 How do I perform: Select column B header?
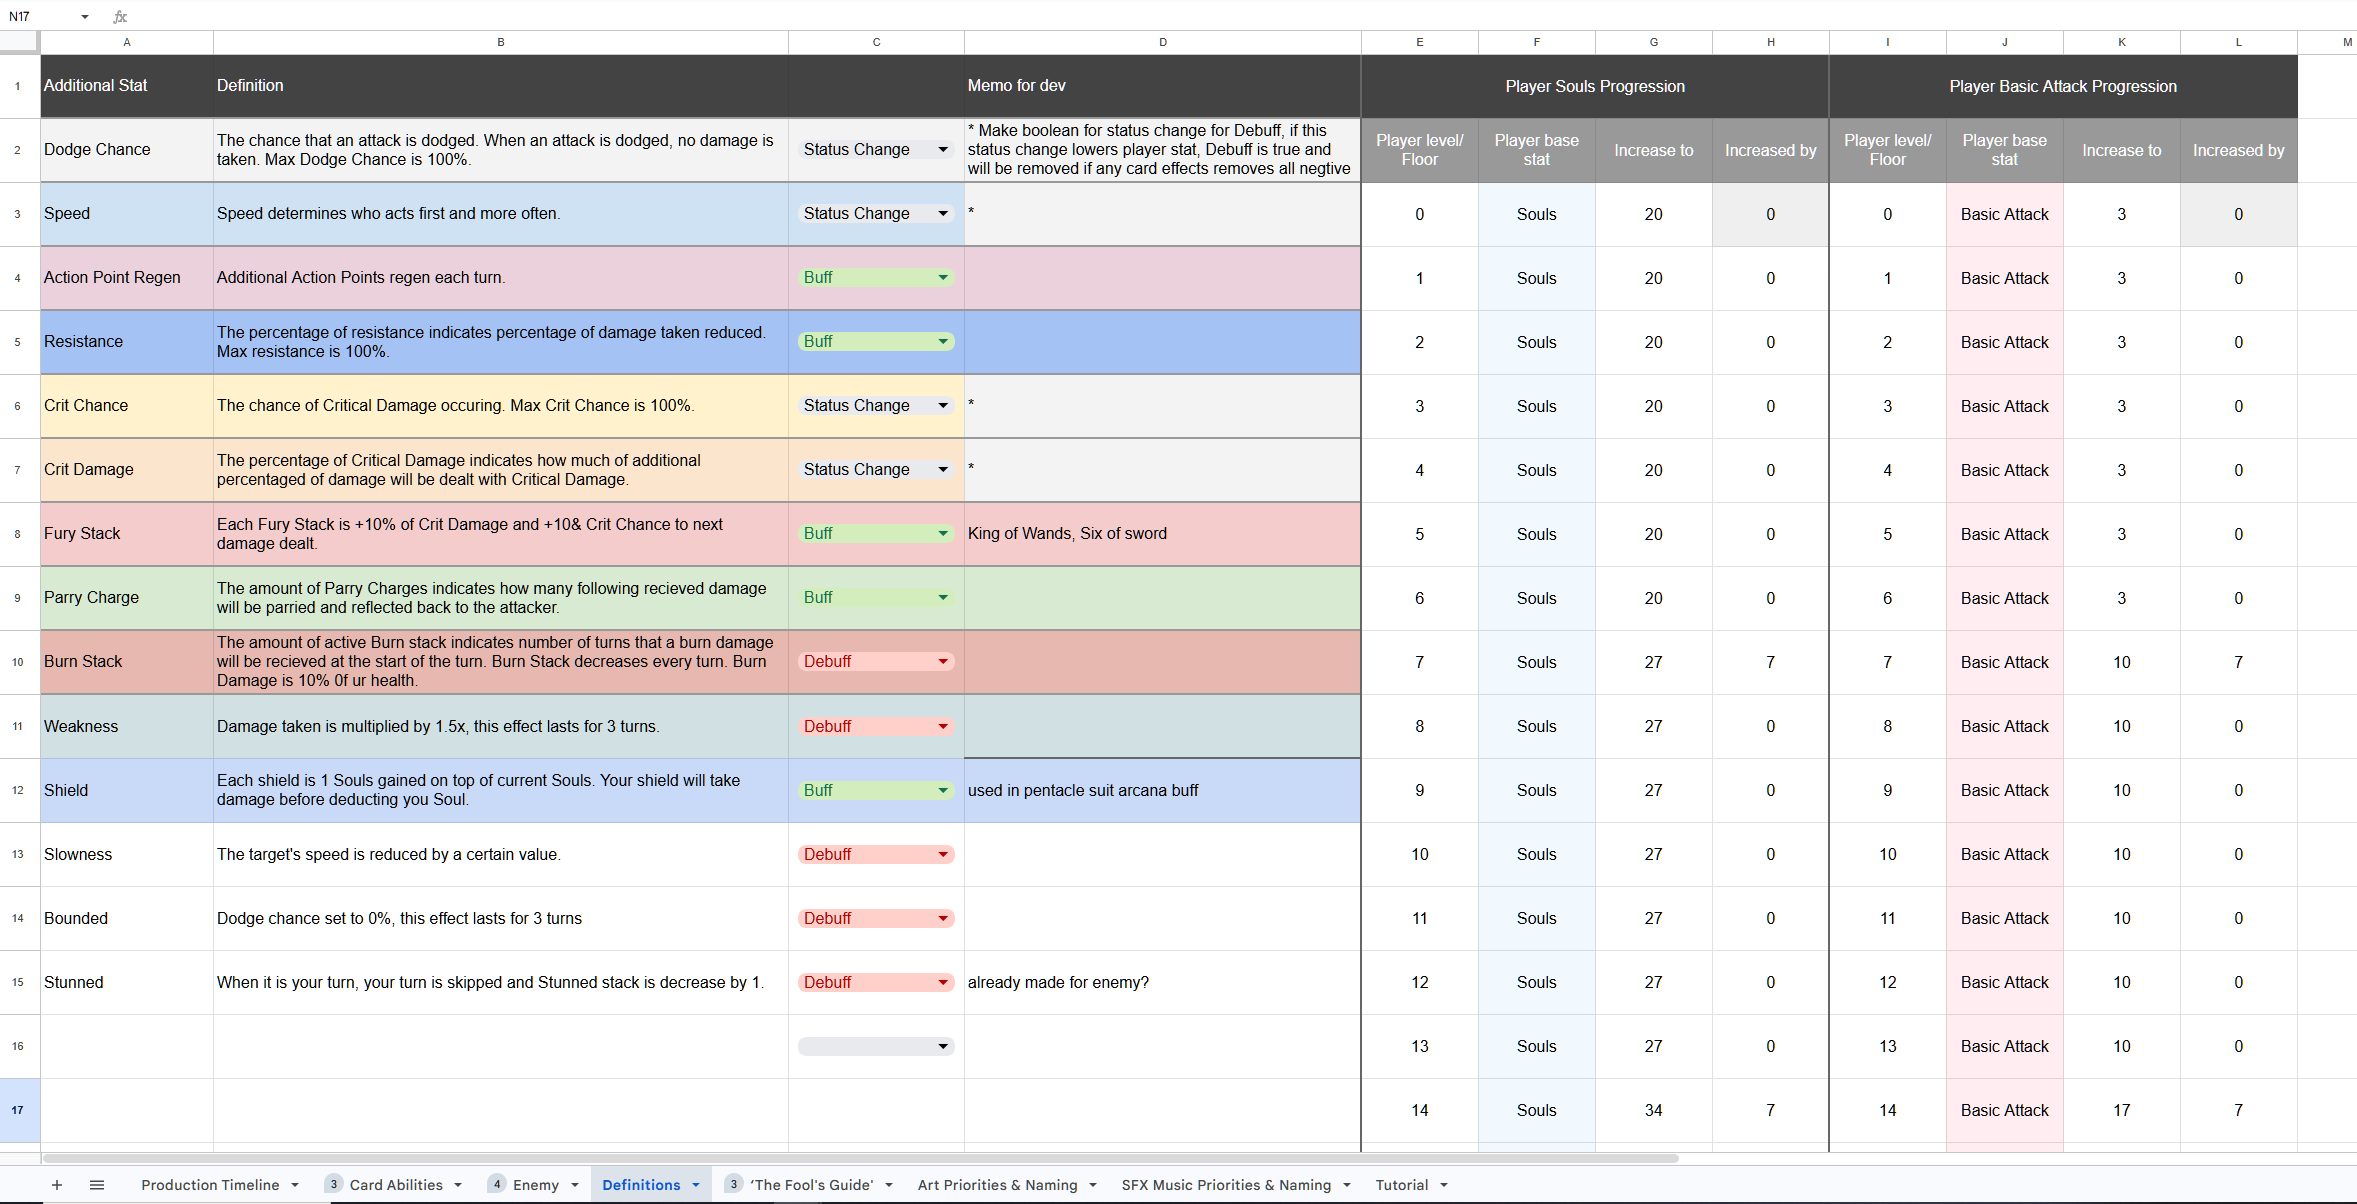tap(501, 42)
